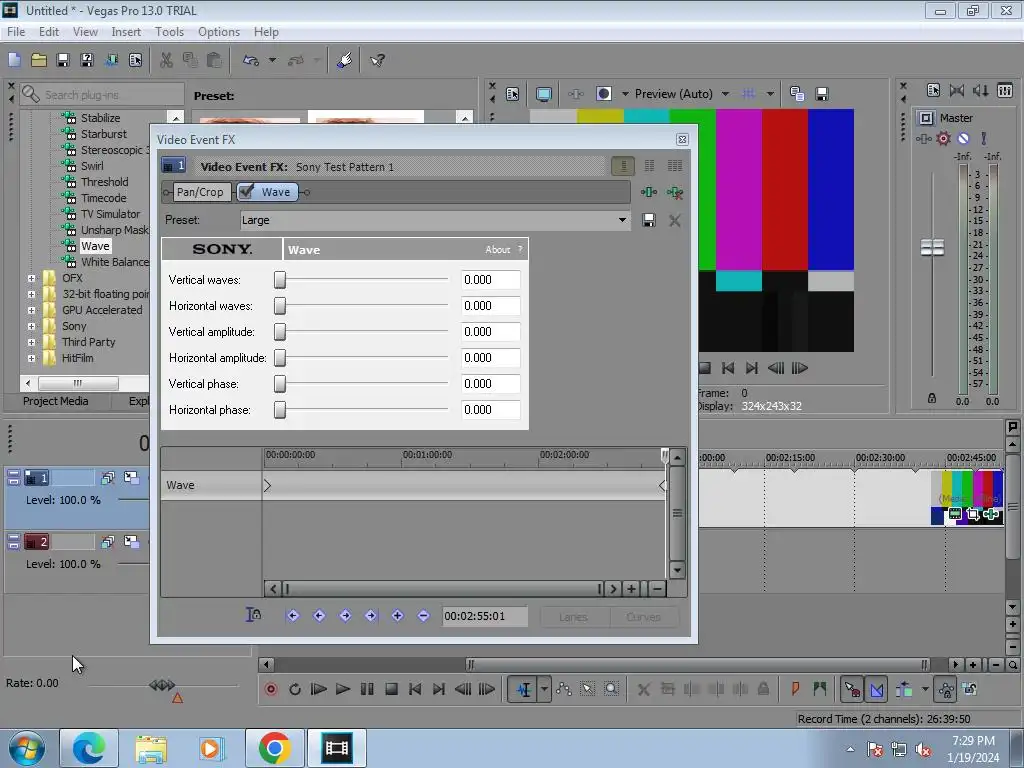Click the Stop button in transport bar

[x=391, y=689]
